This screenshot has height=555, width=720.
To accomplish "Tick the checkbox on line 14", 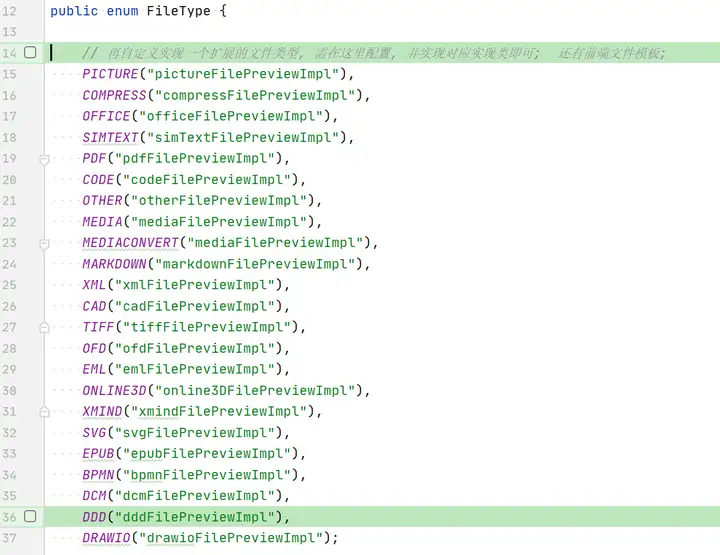I will [x=30, y=52].
